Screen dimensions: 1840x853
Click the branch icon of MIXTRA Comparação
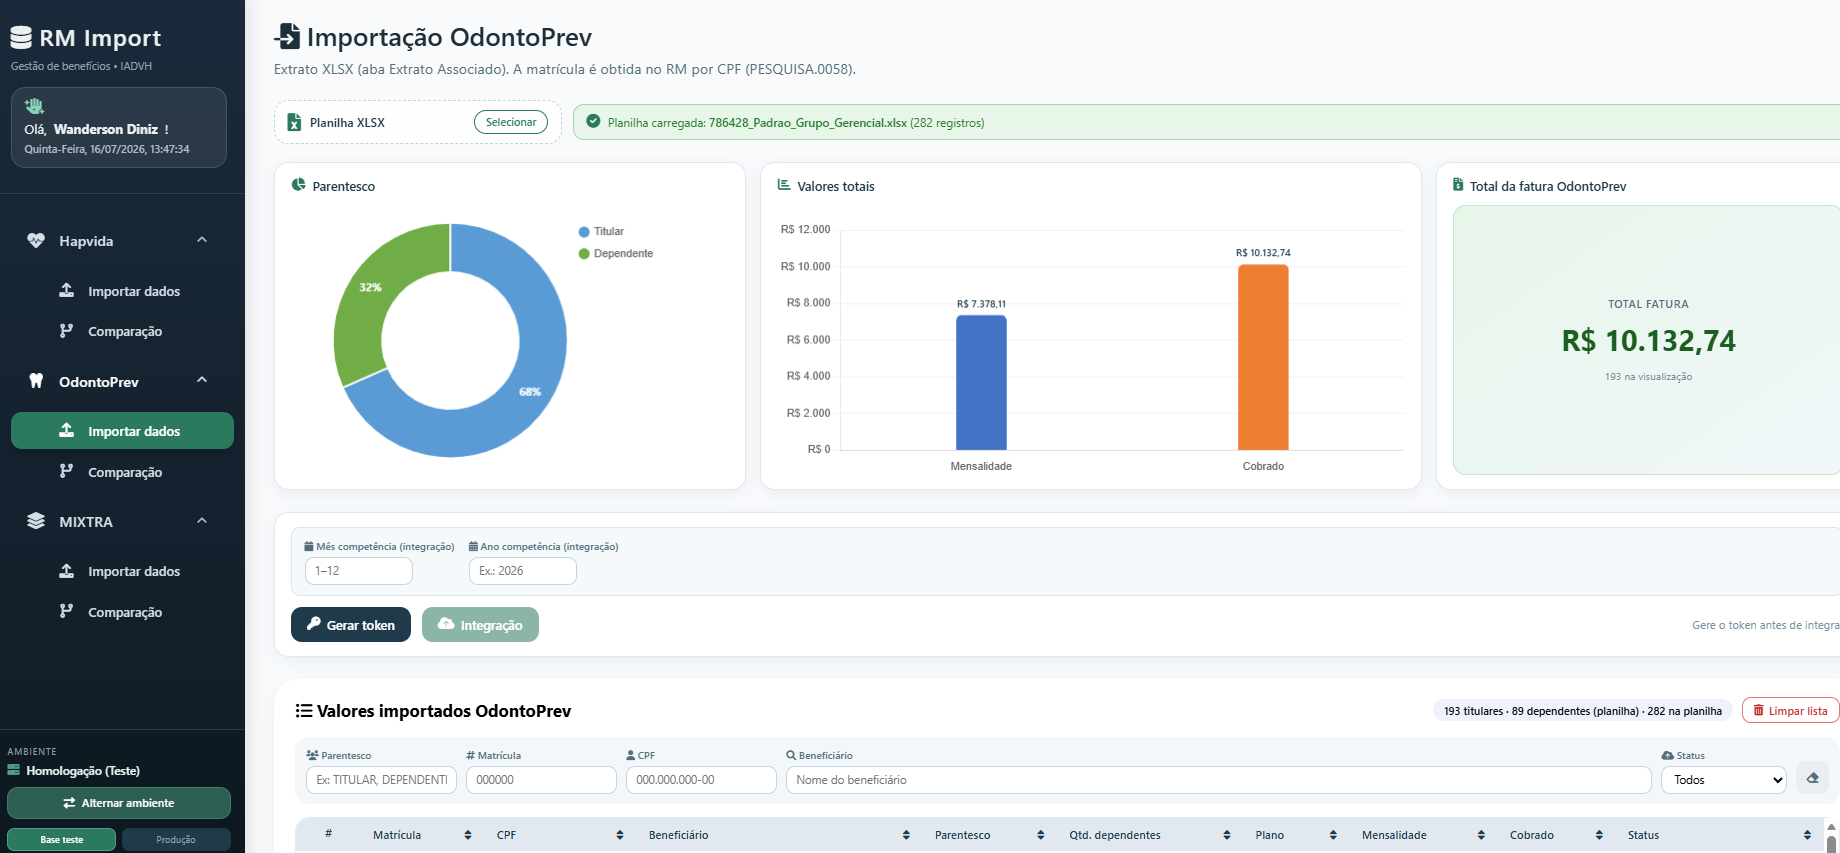(66, 611)
